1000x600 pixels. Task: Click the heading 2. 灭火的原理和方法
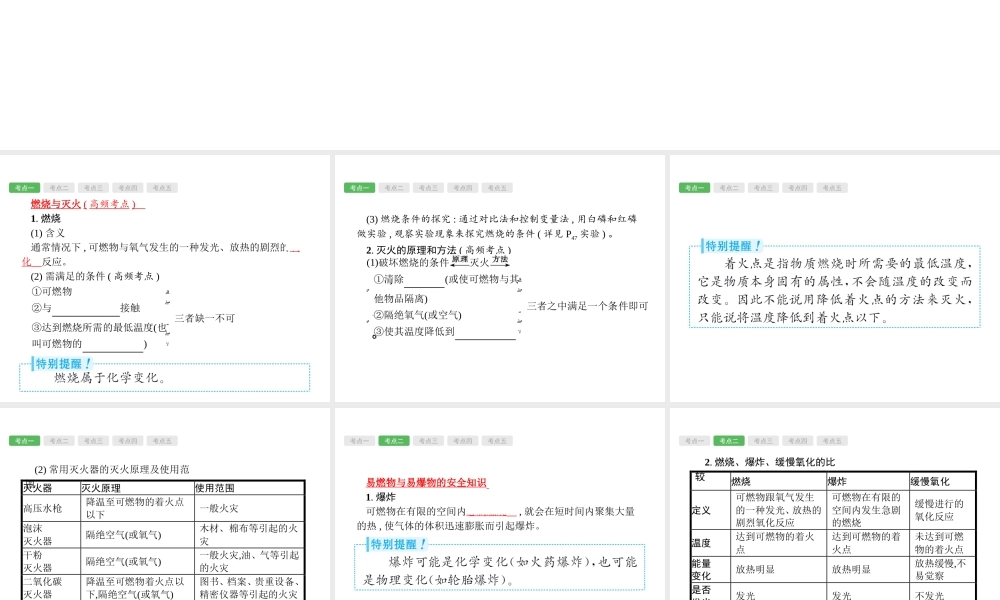439,250
